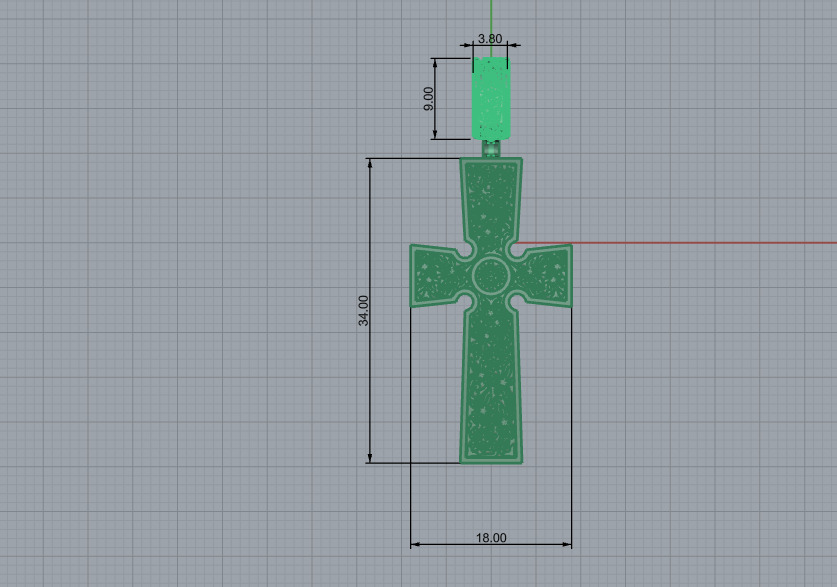Select the 34.00 cross height dimension
The width and height of the screenshot is (837, 587).
tap(364, 311)
